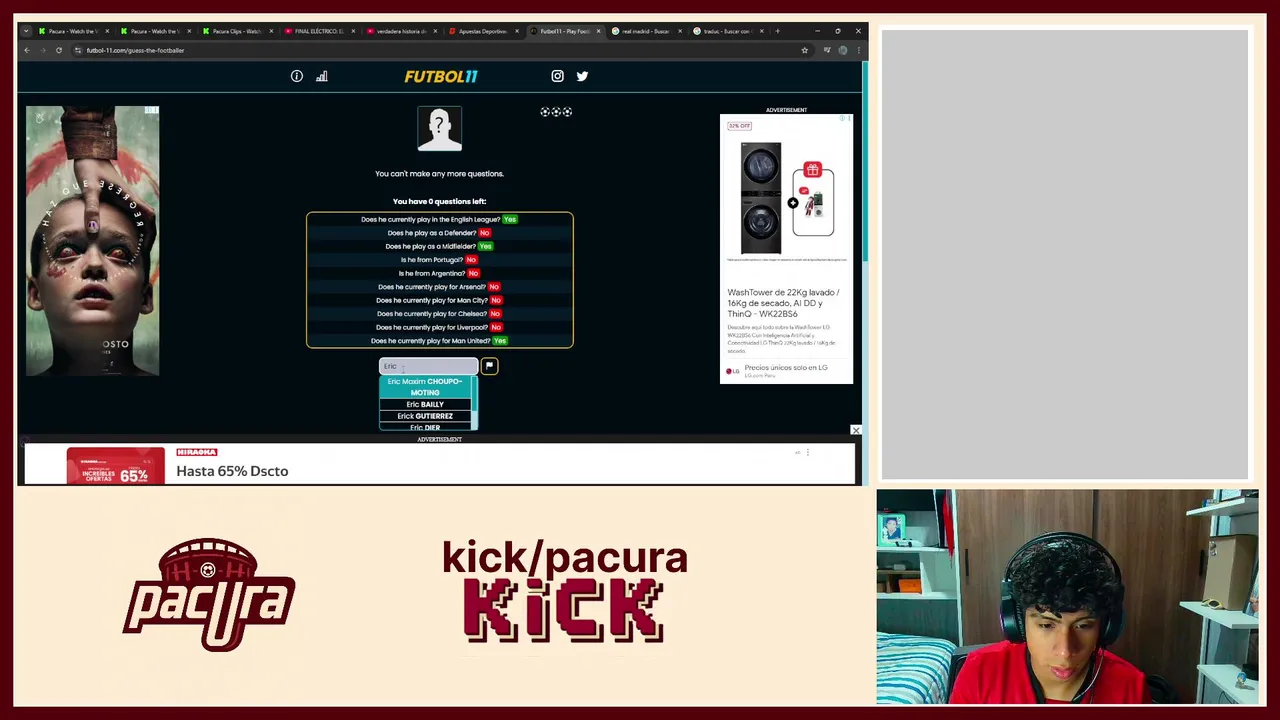This screenshot has width=1280, height=720.
Task: Open the statistics bar chart icon
Action: 322,76
